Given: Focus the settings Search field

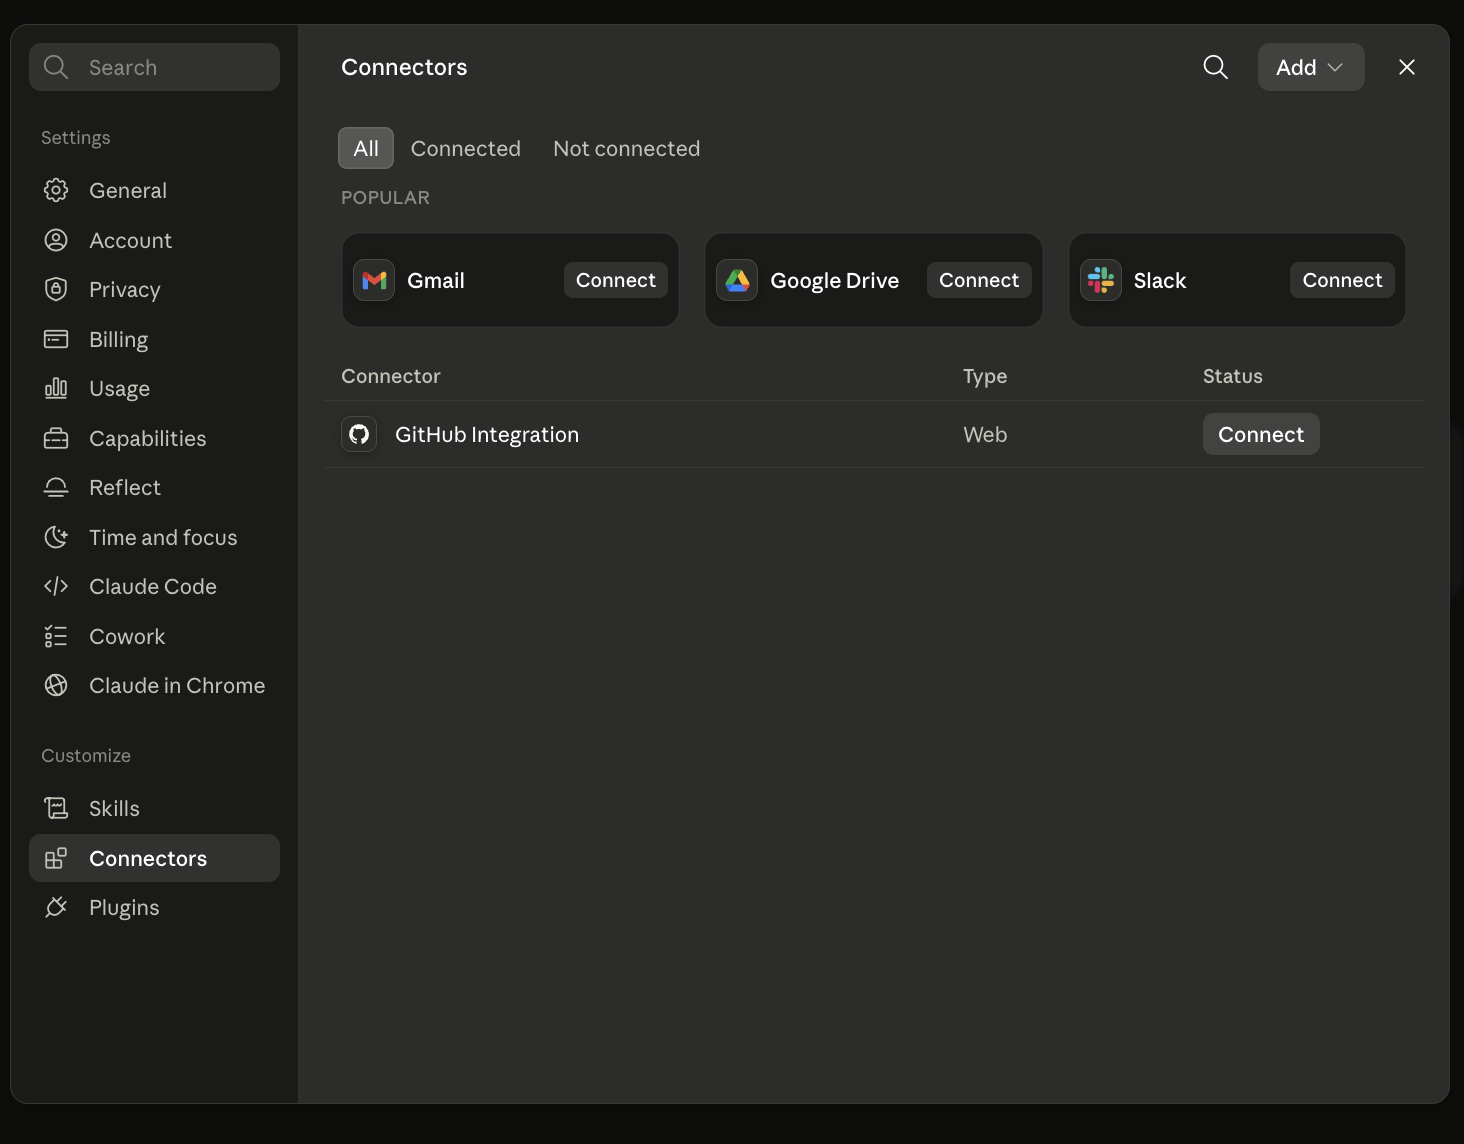Looking at the screenshot, I should [154, 67].
